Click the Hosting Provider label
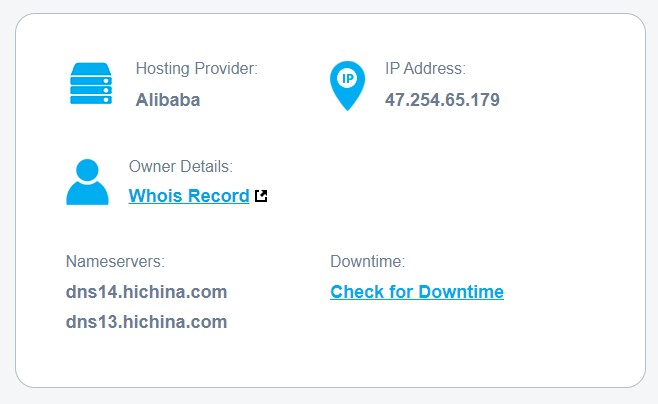The width and height of the screenshot is (658, 404). 197,68
